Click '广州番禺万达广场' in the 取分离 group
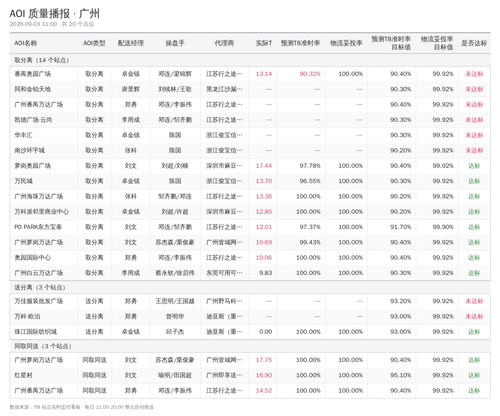 pos(38,105)
